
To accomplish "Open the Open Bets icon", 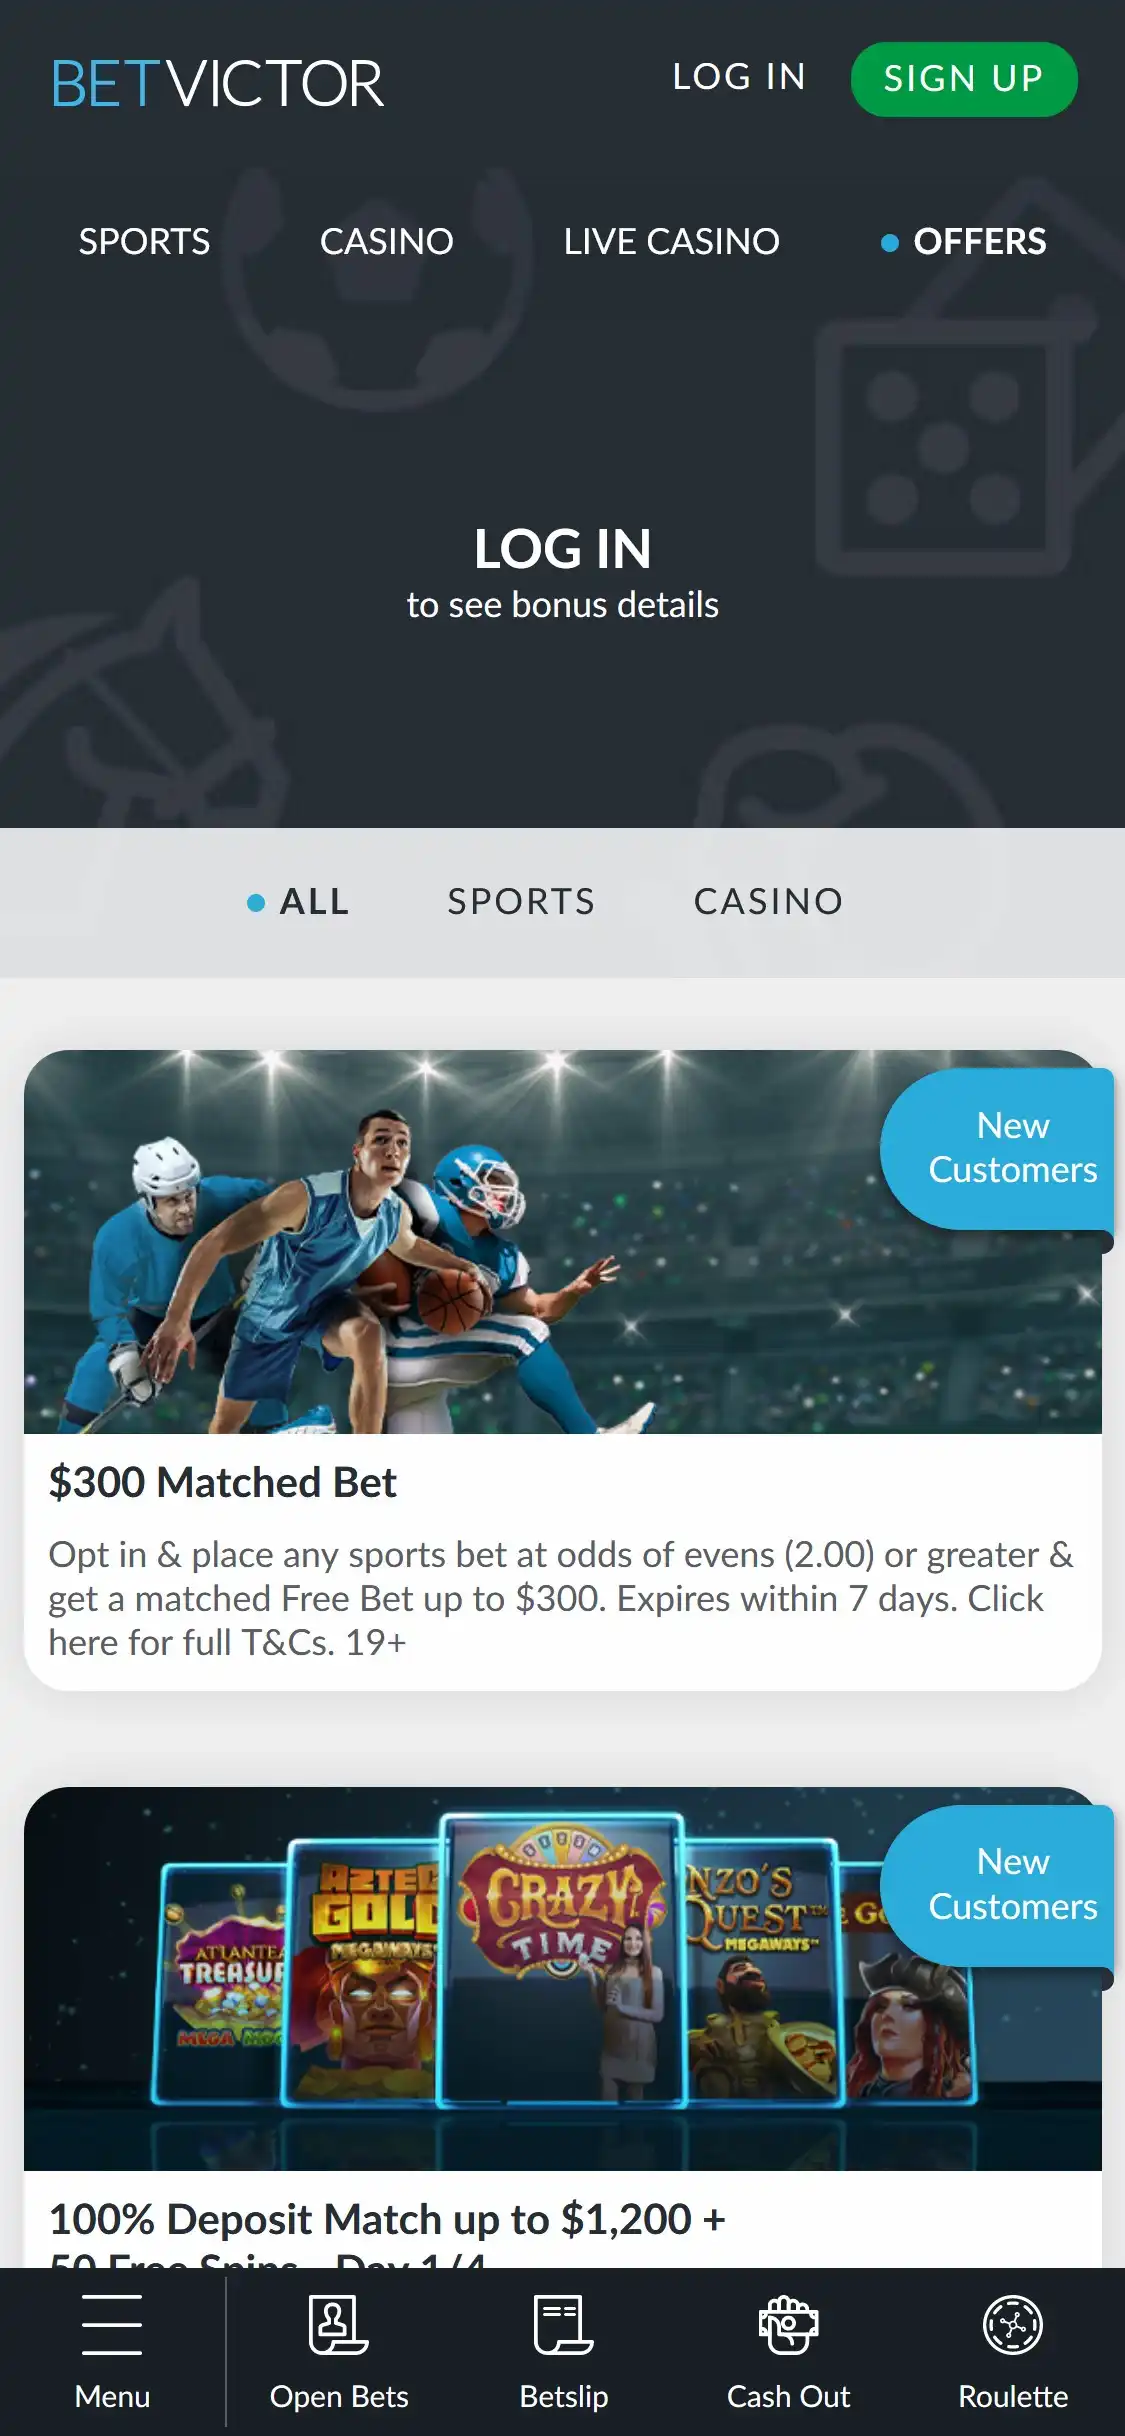I will [338, 2325].
